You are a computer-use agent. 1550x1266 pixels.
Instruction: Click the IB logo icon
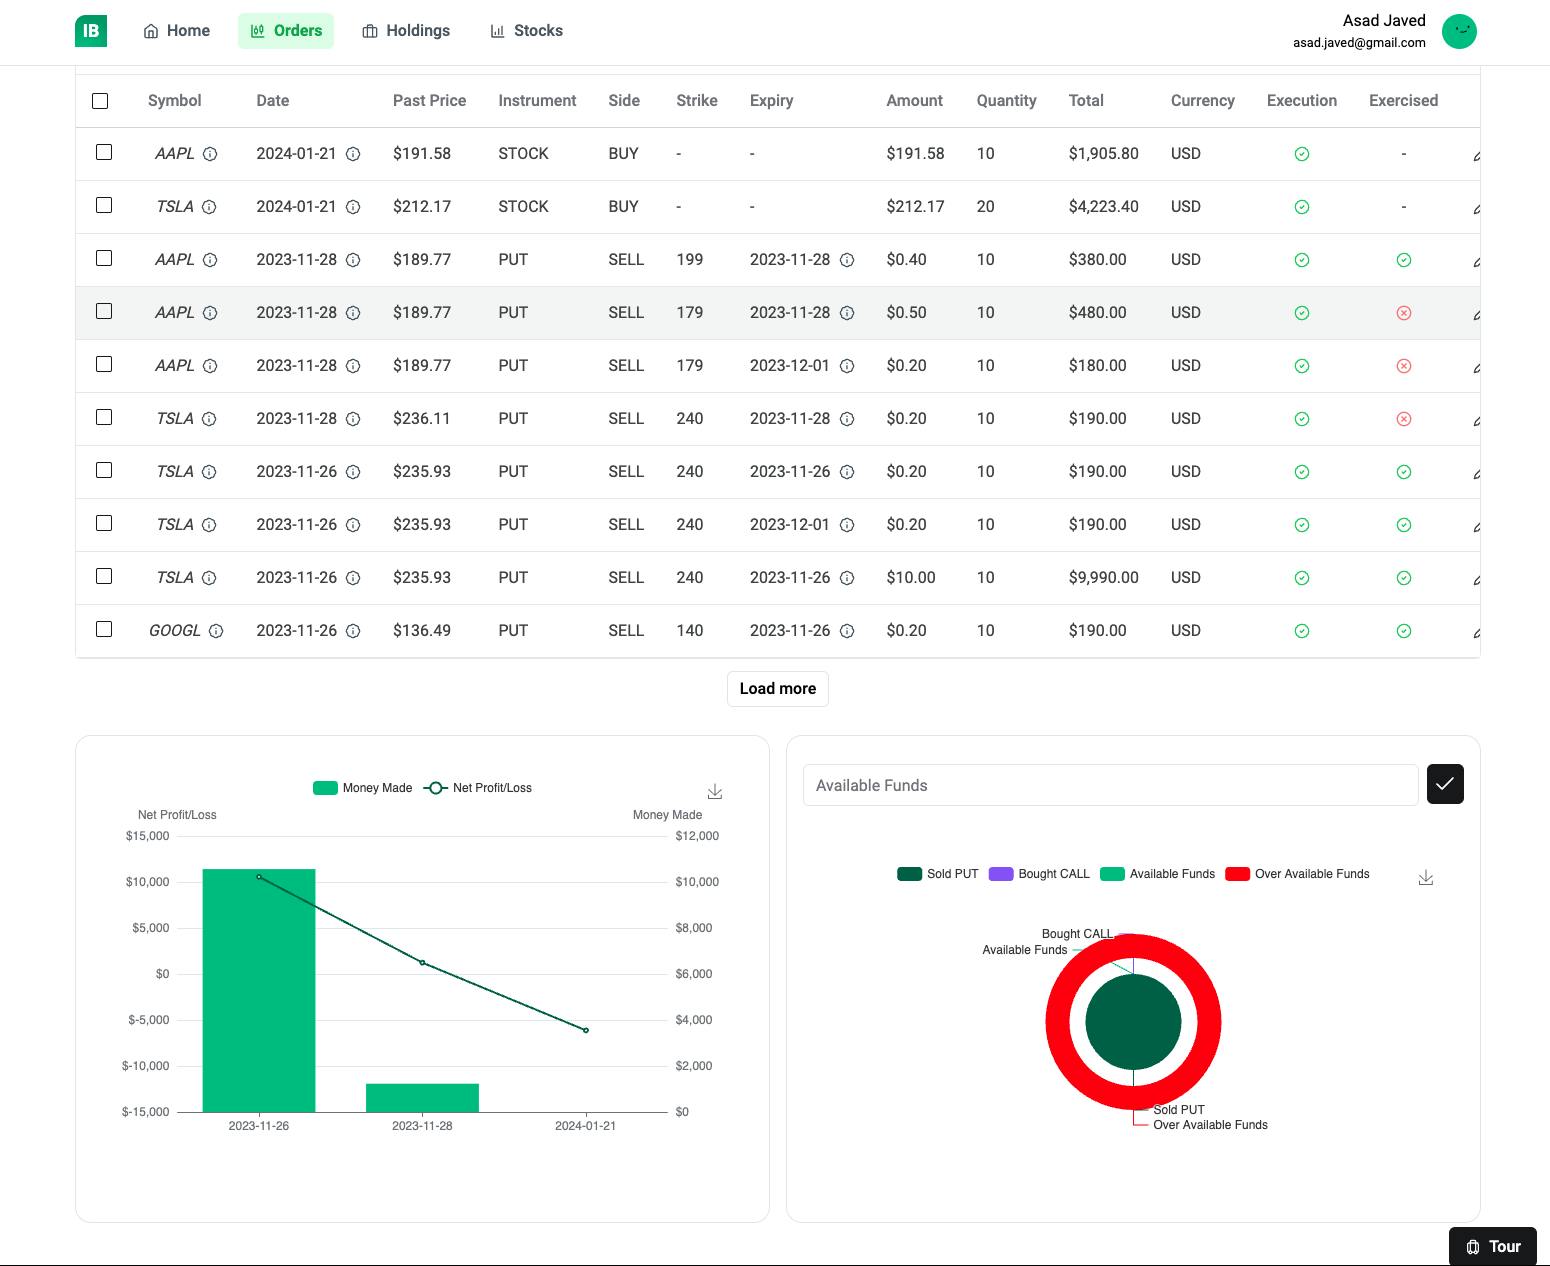[91, 31]
